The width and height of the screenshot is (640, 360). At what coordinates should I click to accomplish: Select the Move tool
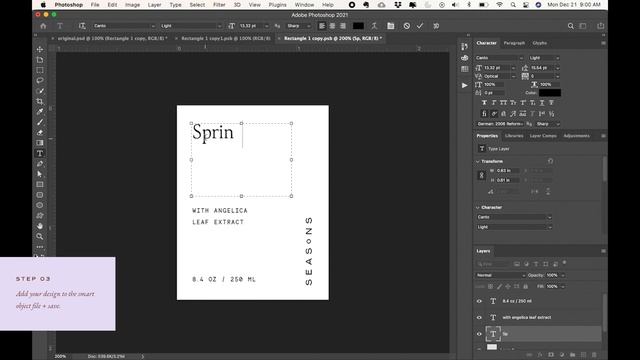(40, 49)
